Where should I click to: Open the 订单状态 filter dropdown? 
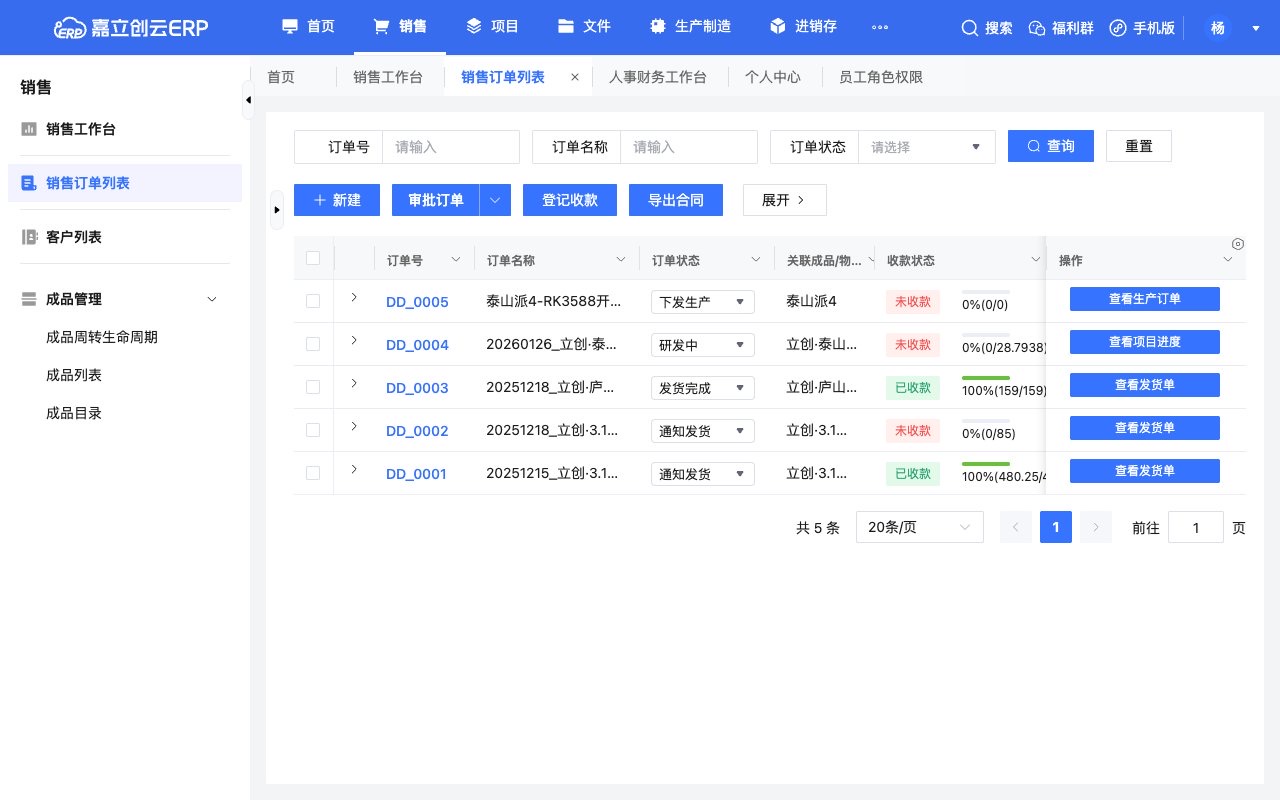[x=926, y=147]
